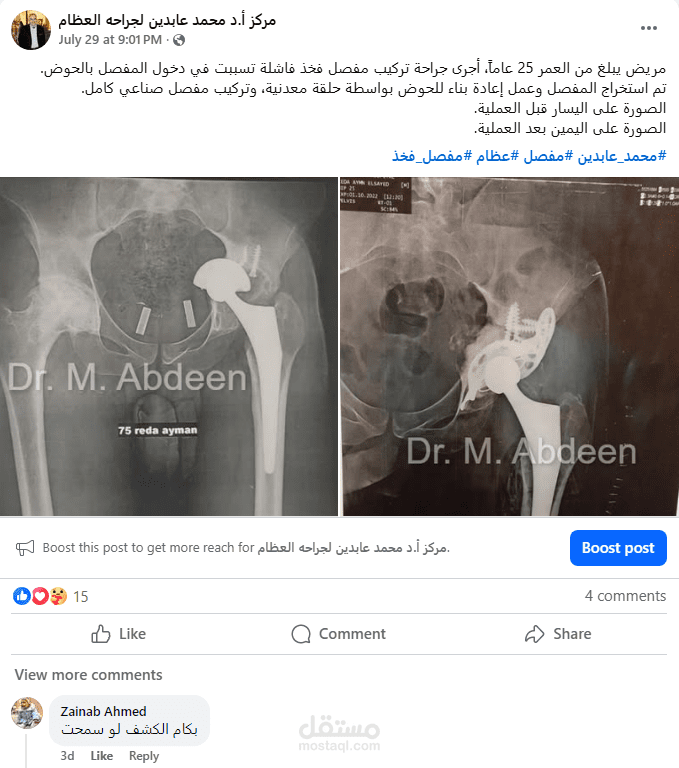Reply to Zainab Ahmed's comment
The width and height of the screenshot is (679, 768).
(144, 756)
